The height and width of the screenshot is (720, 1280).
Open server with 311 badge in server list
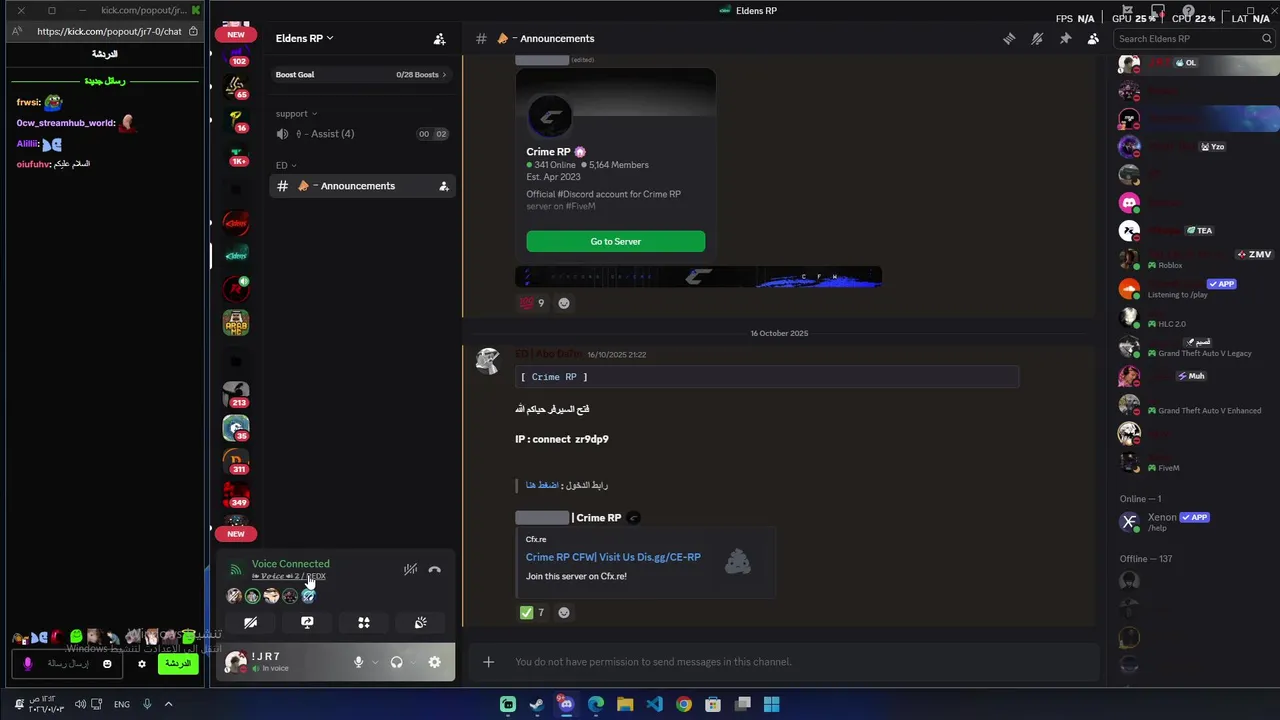click(236, 461)
